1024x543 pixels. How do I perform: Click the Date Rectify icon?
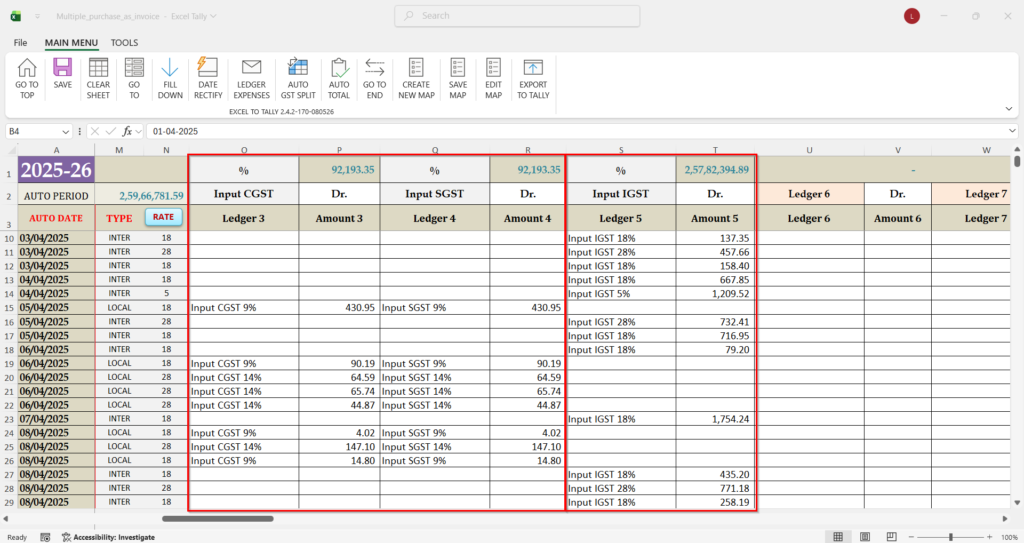click(x=208, y=68)
